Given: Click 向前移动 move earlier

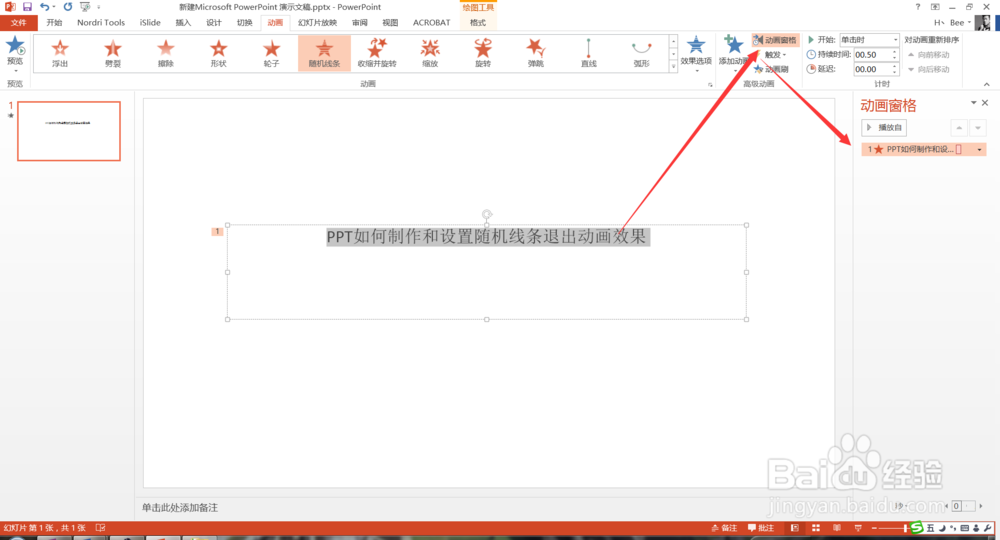Looking at the screenshot, I should [929, 55].
